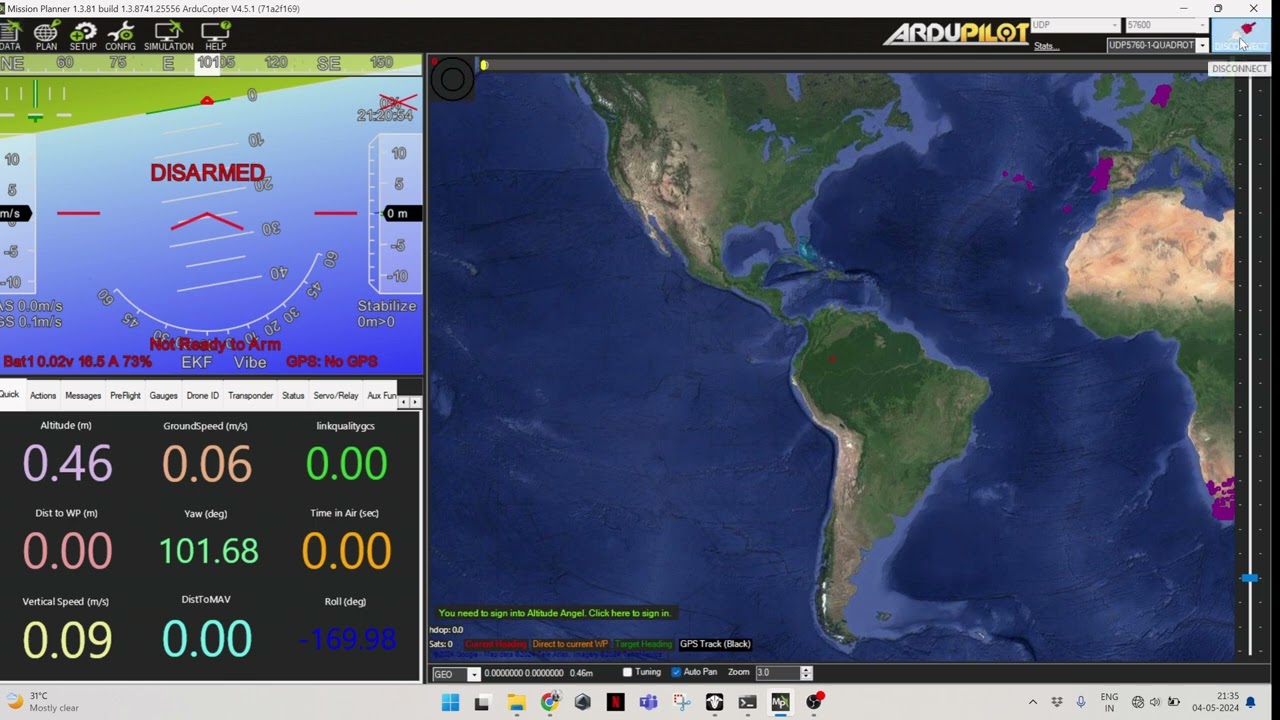This screenshot has width=1280, height=720.
Task: Click the Yaw (deg) 101.68 readout
Action: [x=208, y=551]
